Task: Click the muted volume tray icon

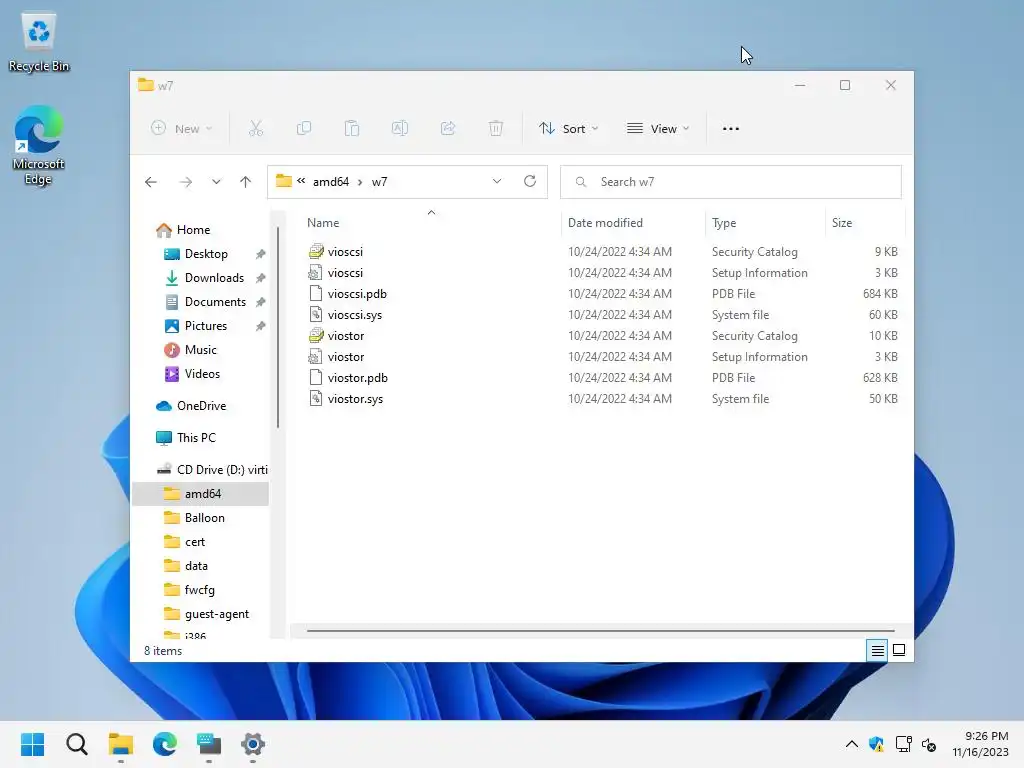Action: click(x=929, y=744)
